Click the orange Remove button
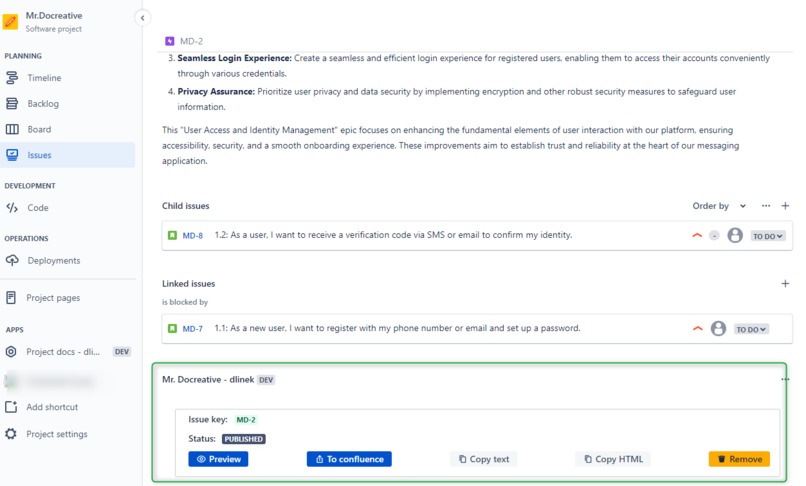 [739, 459]
